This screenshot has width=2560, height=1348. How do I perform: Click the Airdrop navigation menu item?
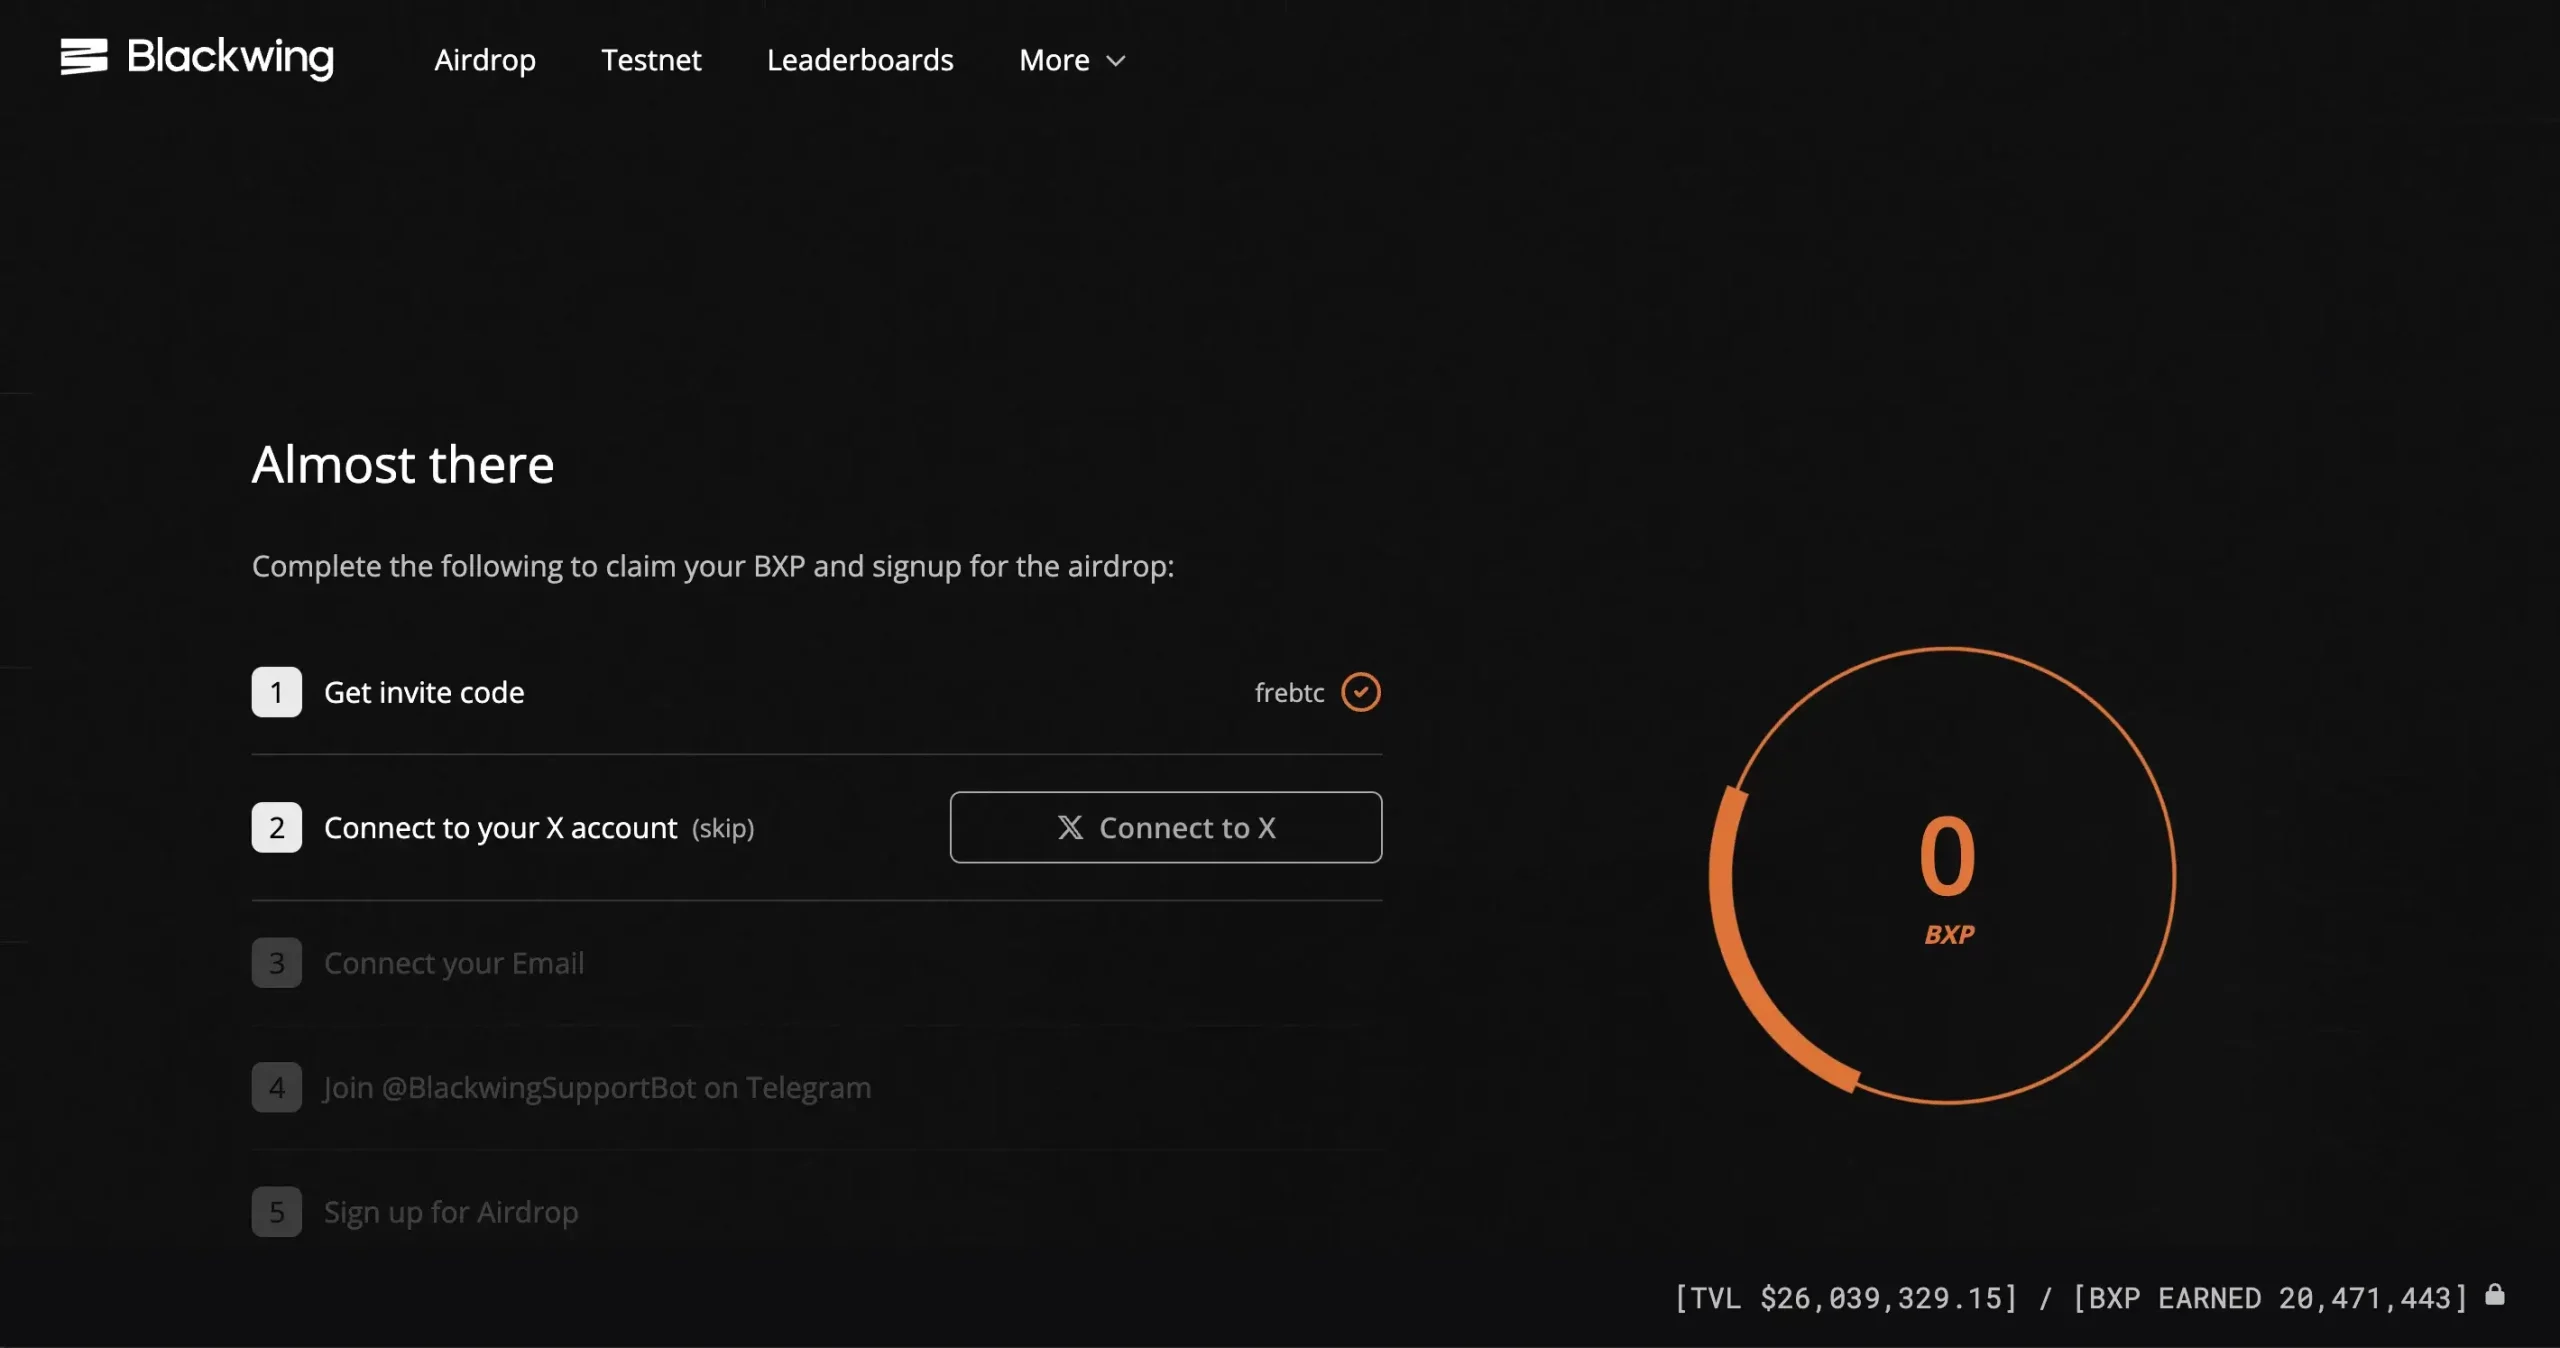pyautogui.click(x=484, y=58)
